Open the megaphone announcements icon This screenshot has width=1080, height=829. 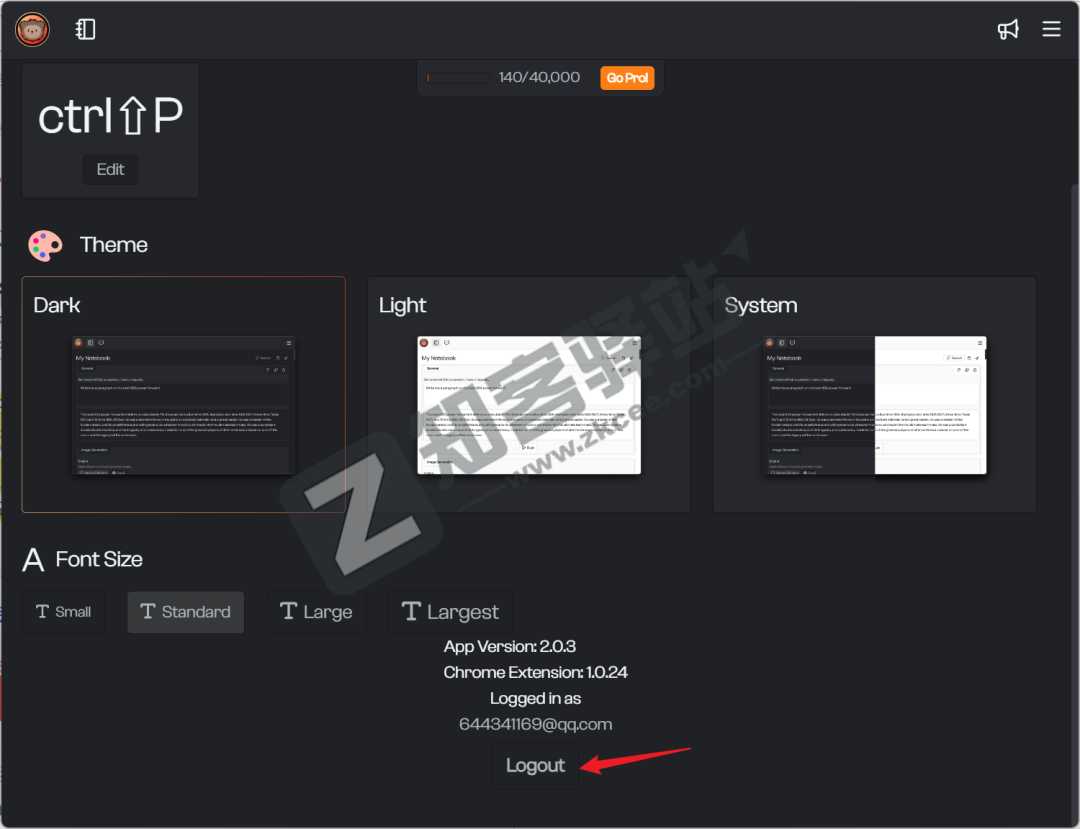(1008, 30)
